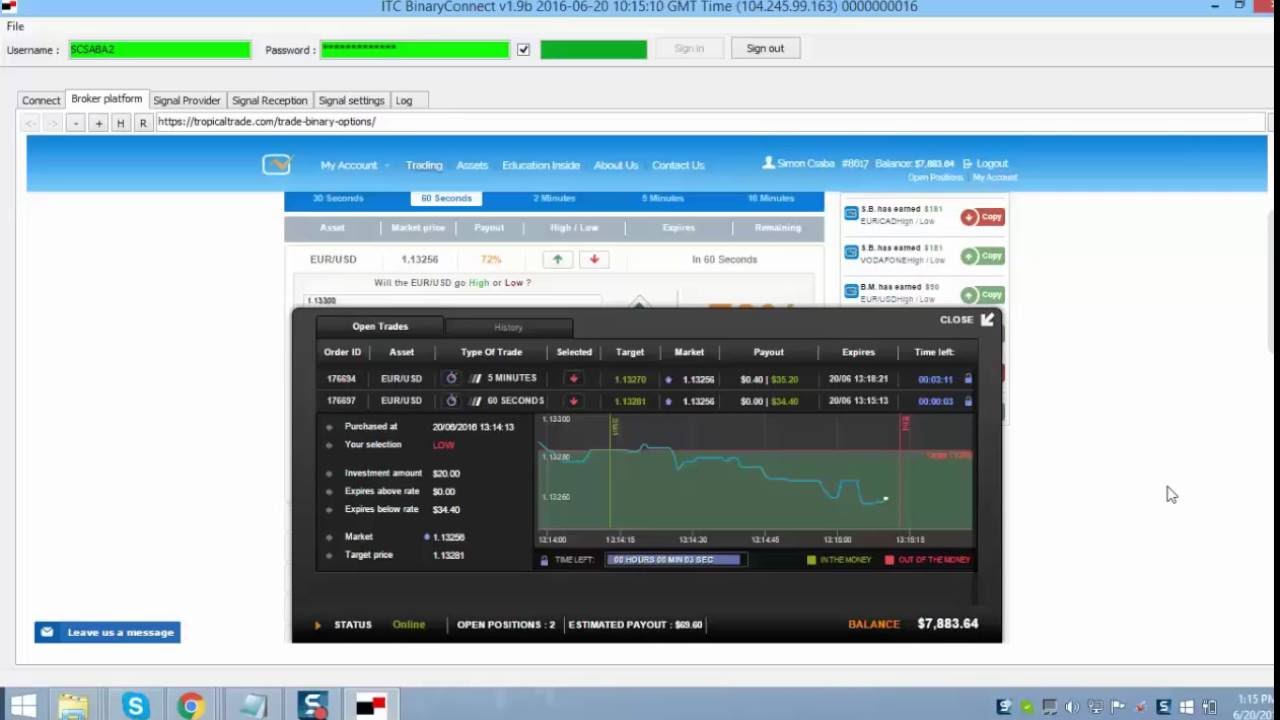Open the About Us link
Screen dimensions: 1280x720
[616, 165]
